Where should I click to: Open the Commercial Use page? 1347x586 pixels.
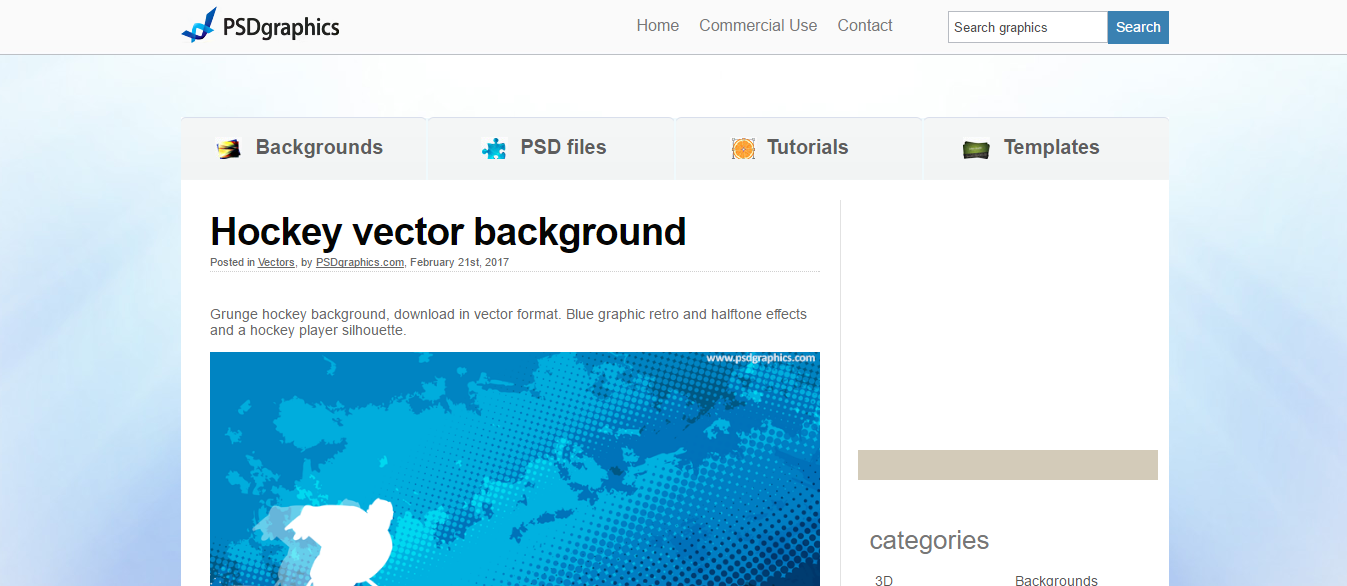(758, 26)
